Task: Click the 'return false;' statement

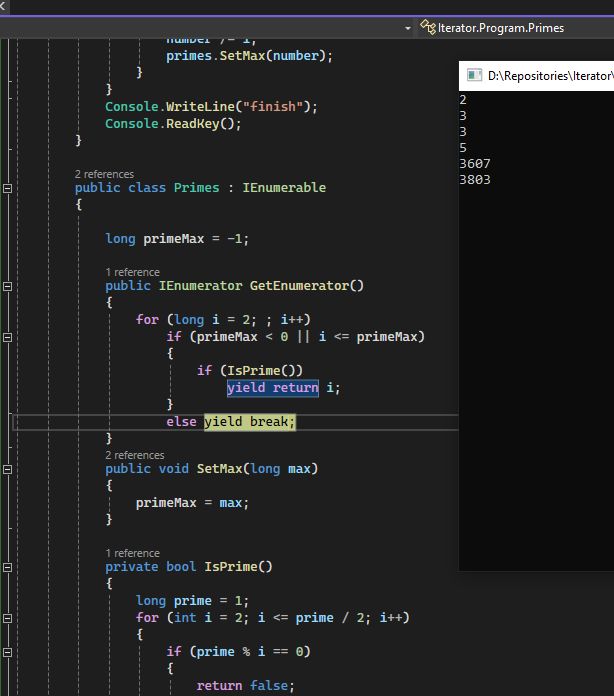Action: tap(246, 686)
